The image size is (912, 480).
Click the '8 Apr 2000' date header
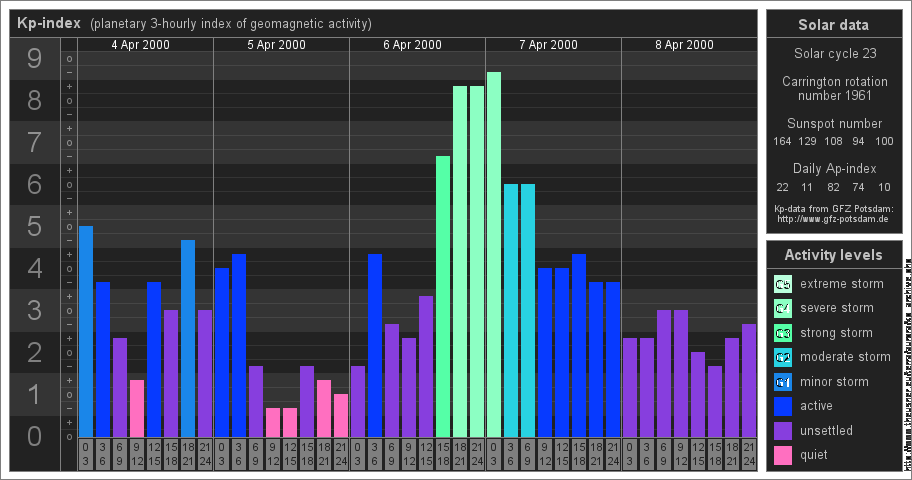tap(684, 45)
